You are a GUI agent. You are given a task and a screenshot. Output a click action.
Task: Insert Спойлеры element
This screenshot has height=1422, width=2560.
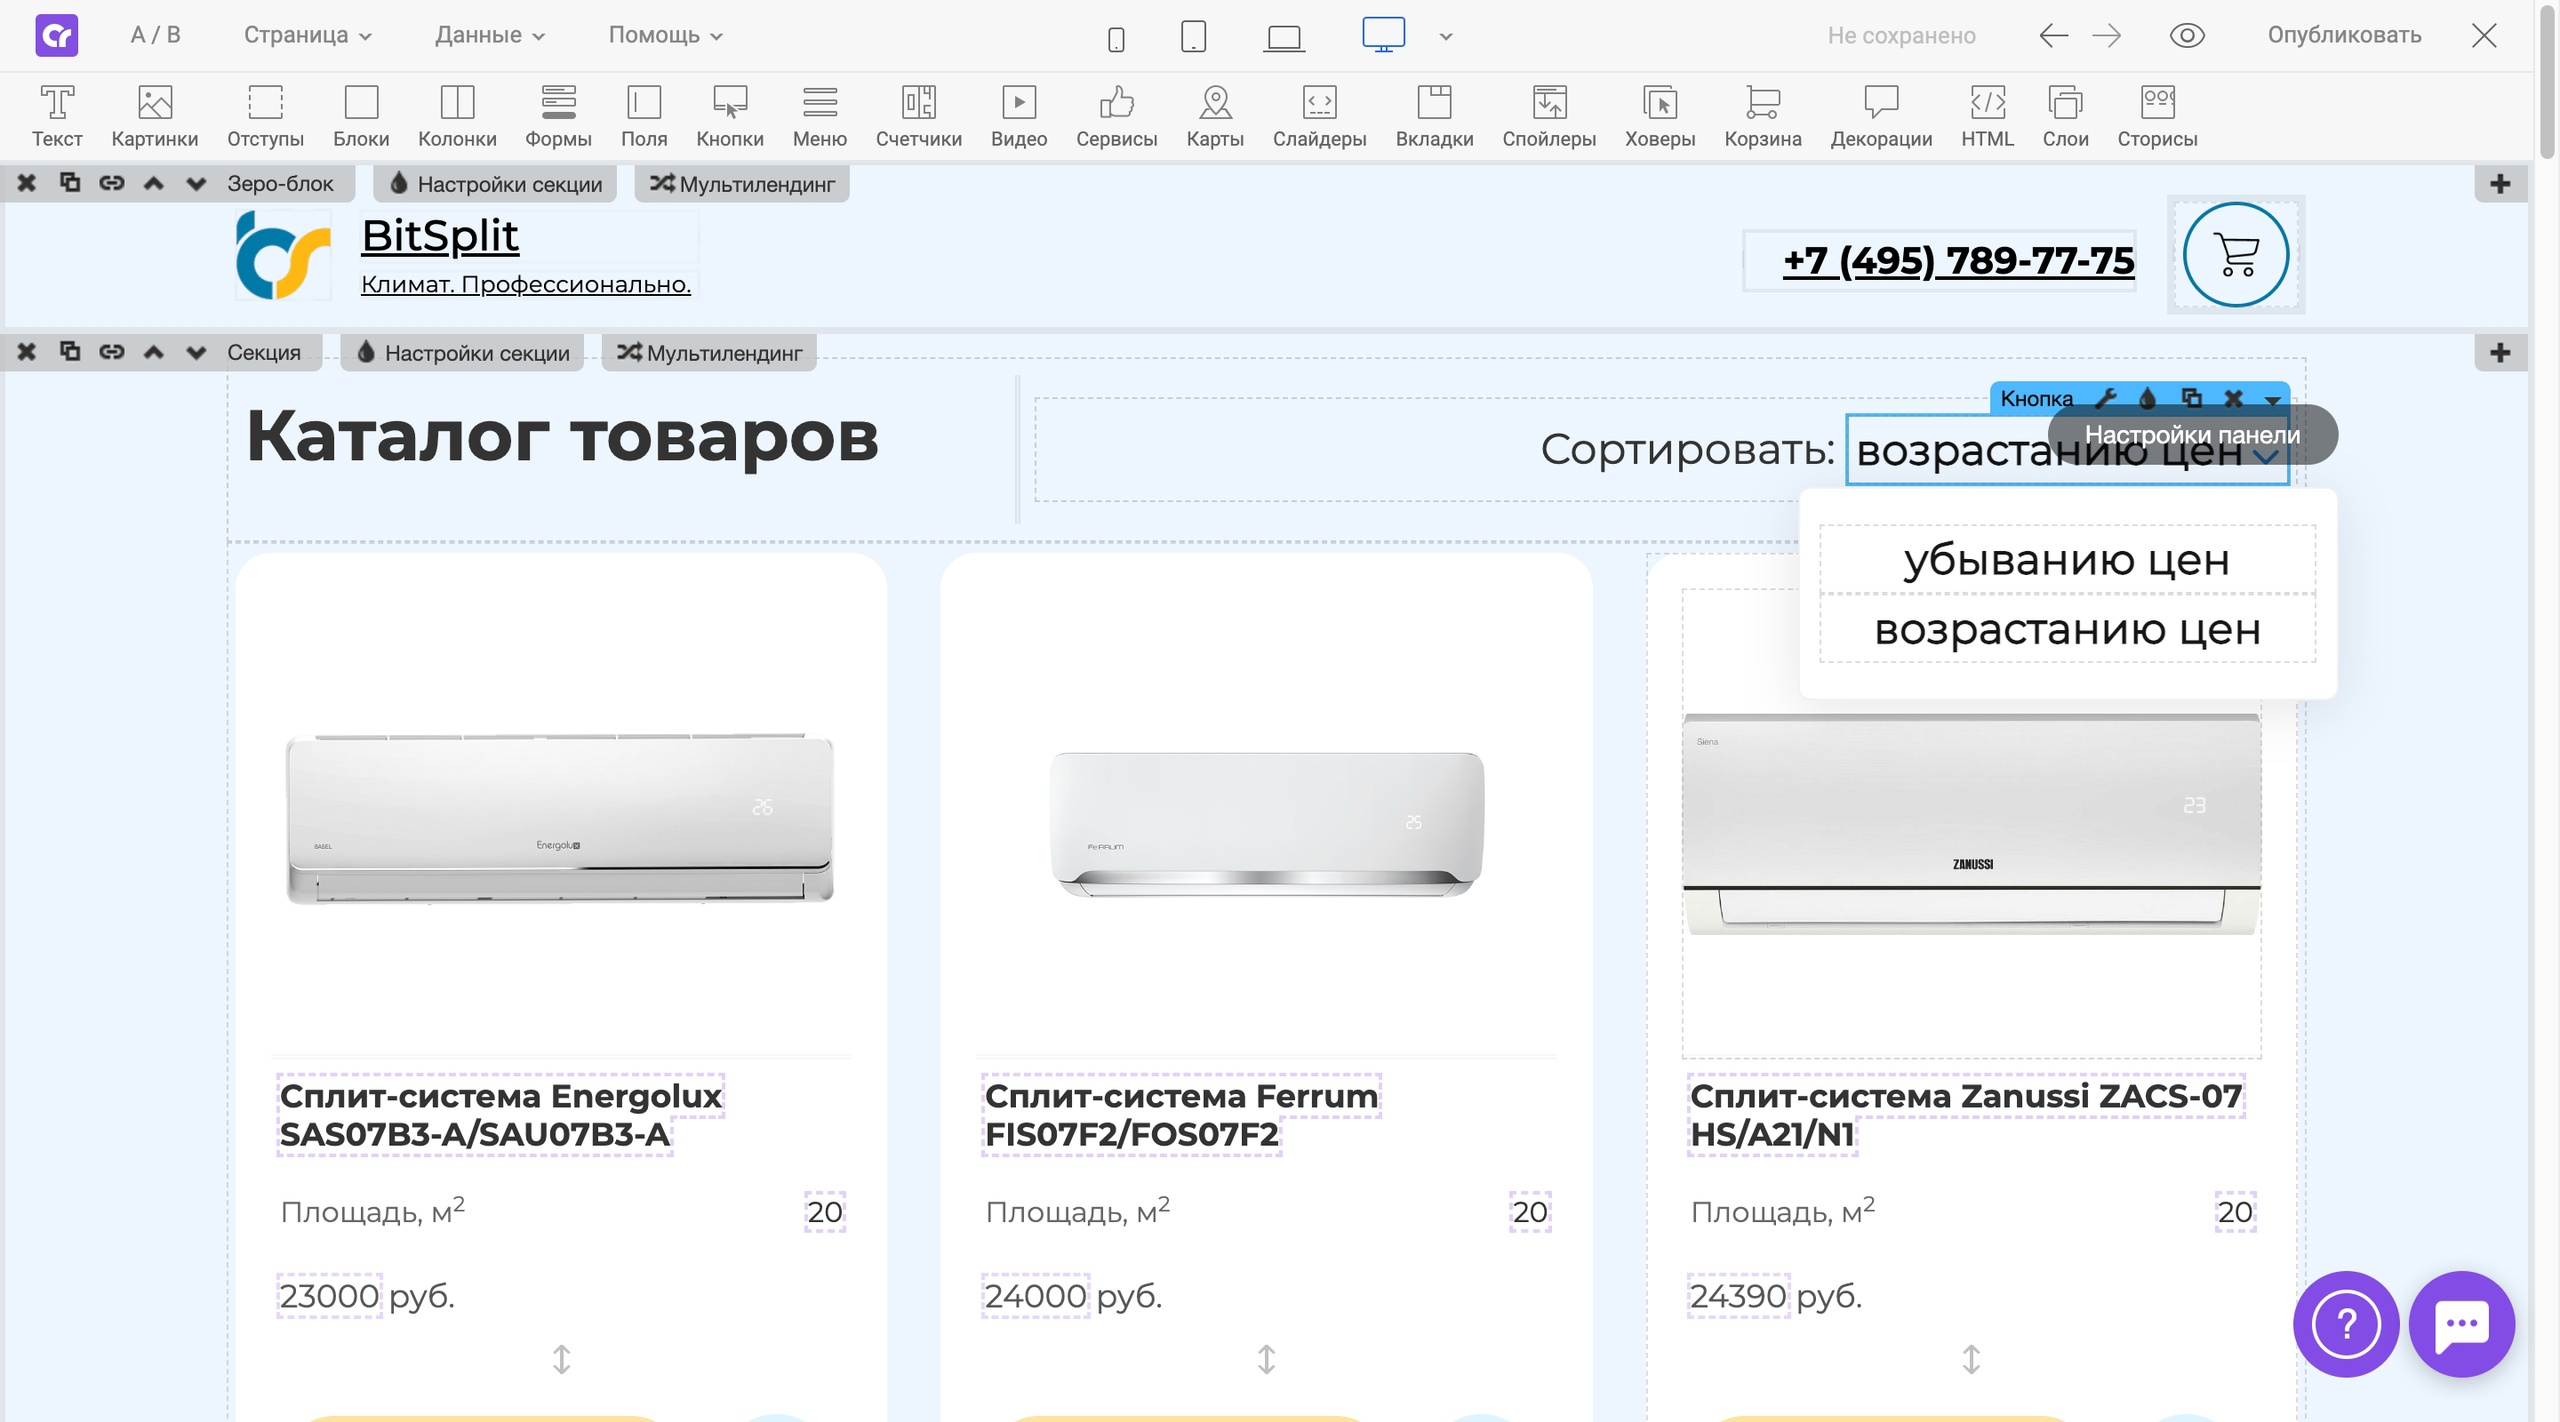click(1549, 116)
